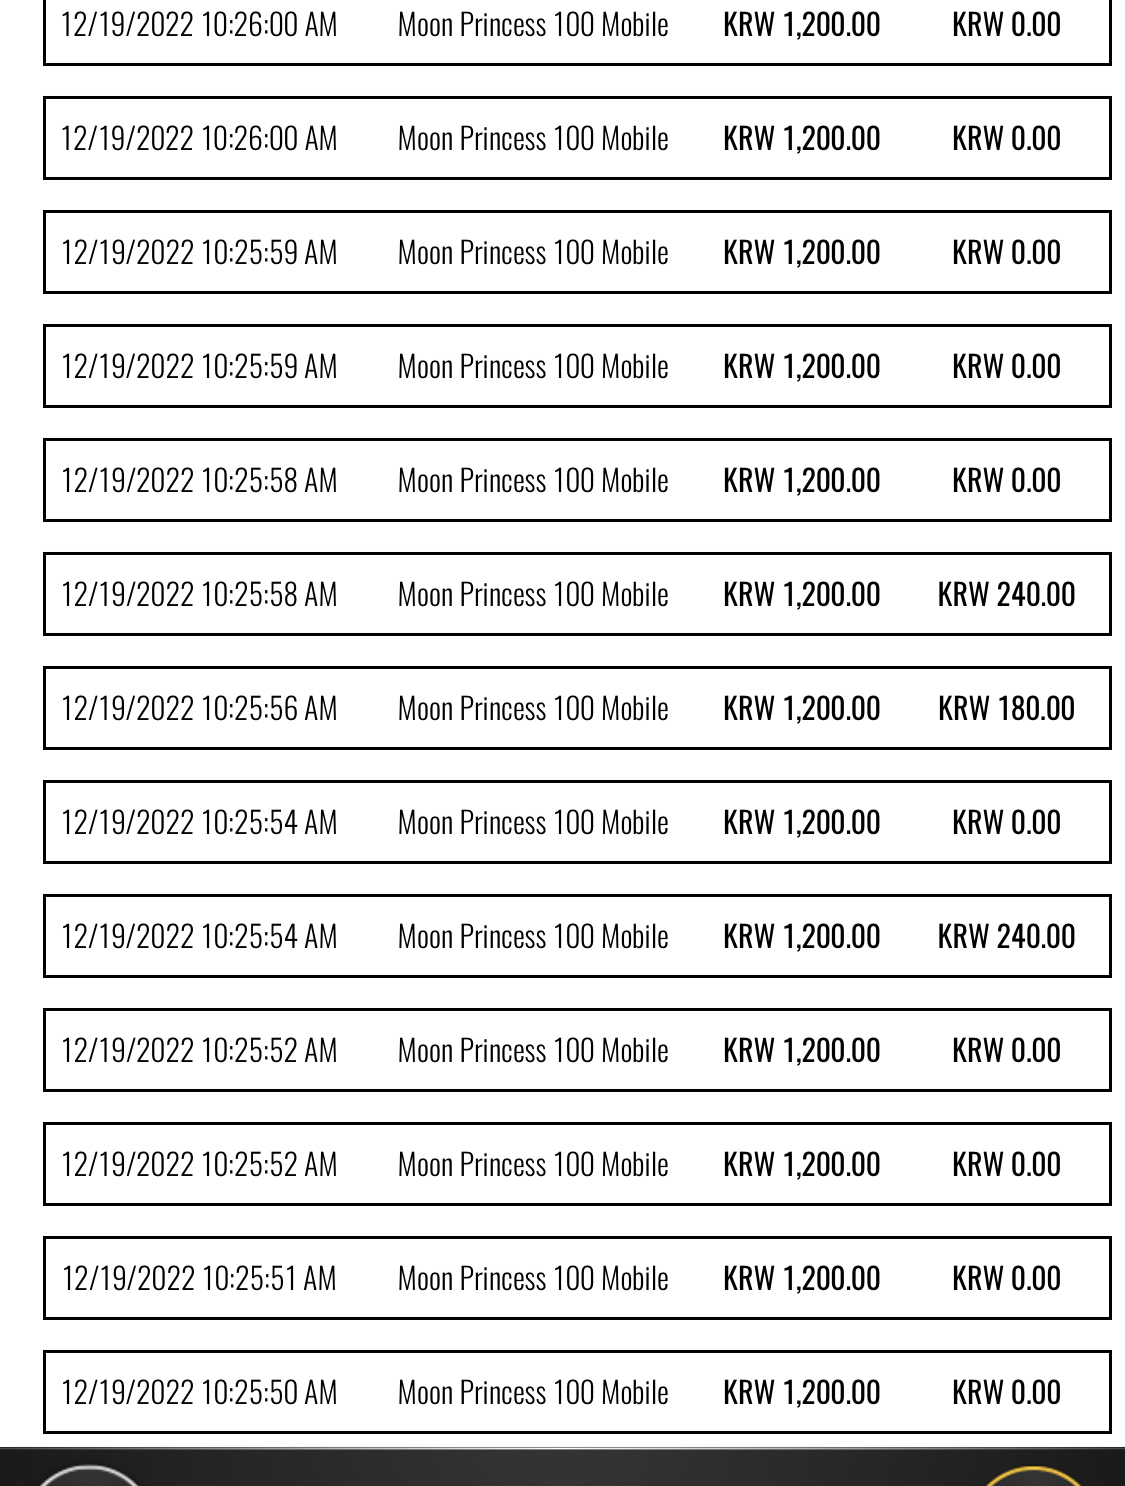Select 10:25:54 AM row showing KRW 0.00
The image size is (1125, 1486).
577,822
